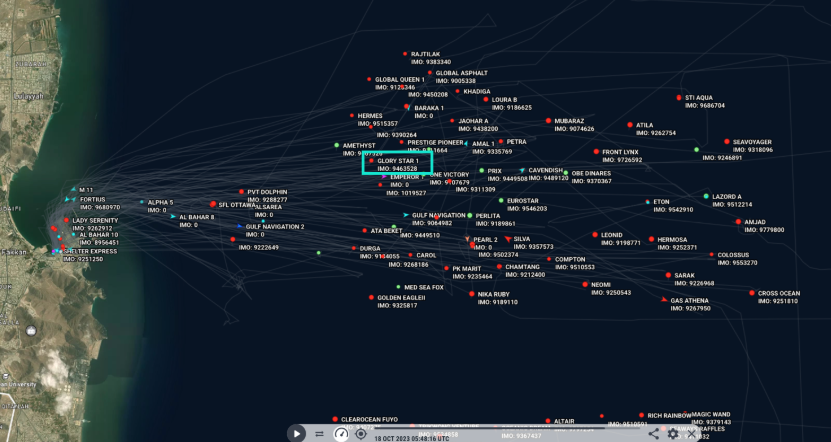Click the SFL OTTAWA vessel label
Image resolution: width=831 pixels, height=442 pixels.
tap(237, 205)
